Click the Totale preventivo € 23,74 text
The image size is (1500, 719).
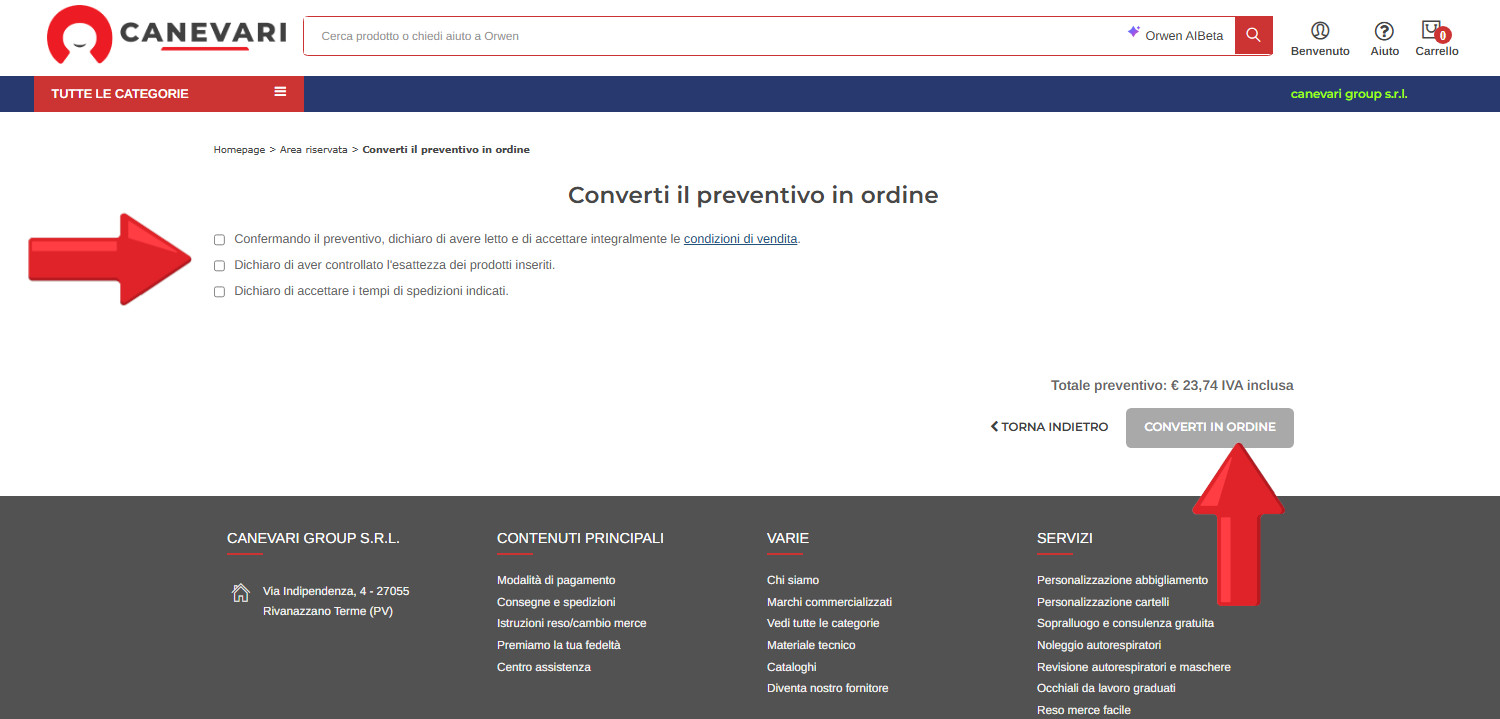click(1172, 385)
